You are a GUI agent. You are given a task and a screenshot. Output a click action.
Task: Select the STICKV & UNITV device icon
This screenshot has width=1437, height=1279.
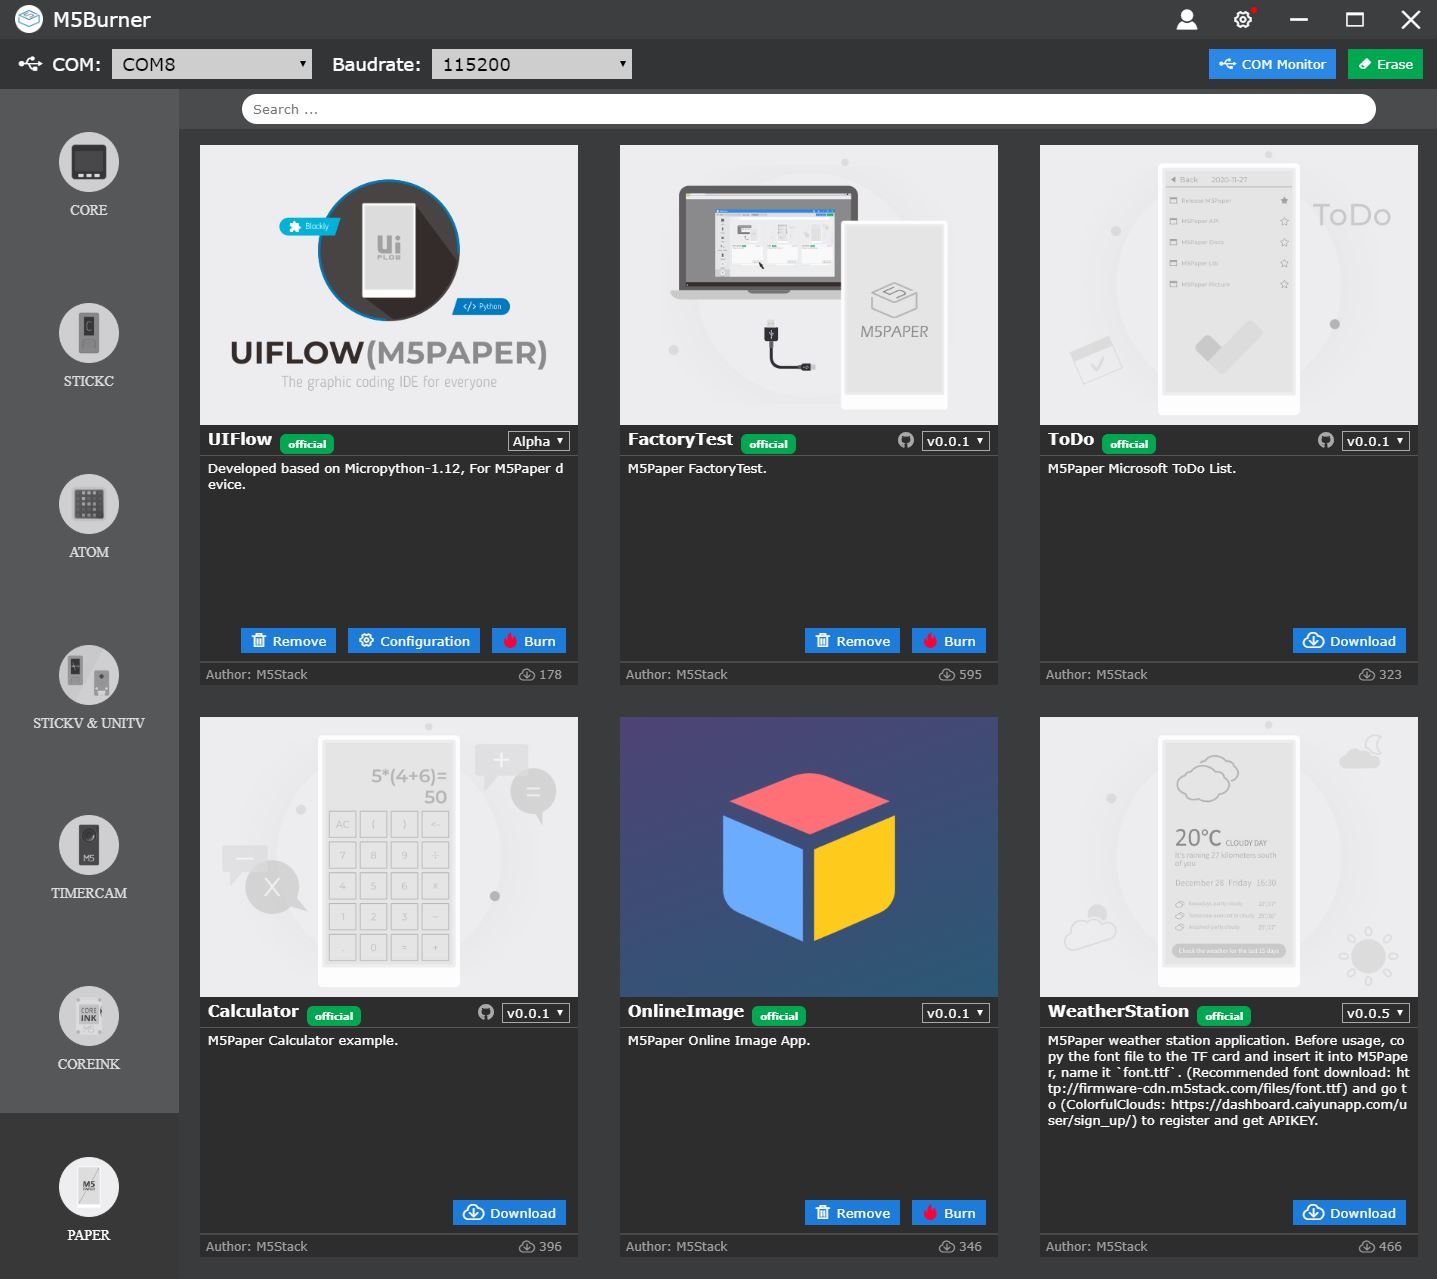click(89, 675)
